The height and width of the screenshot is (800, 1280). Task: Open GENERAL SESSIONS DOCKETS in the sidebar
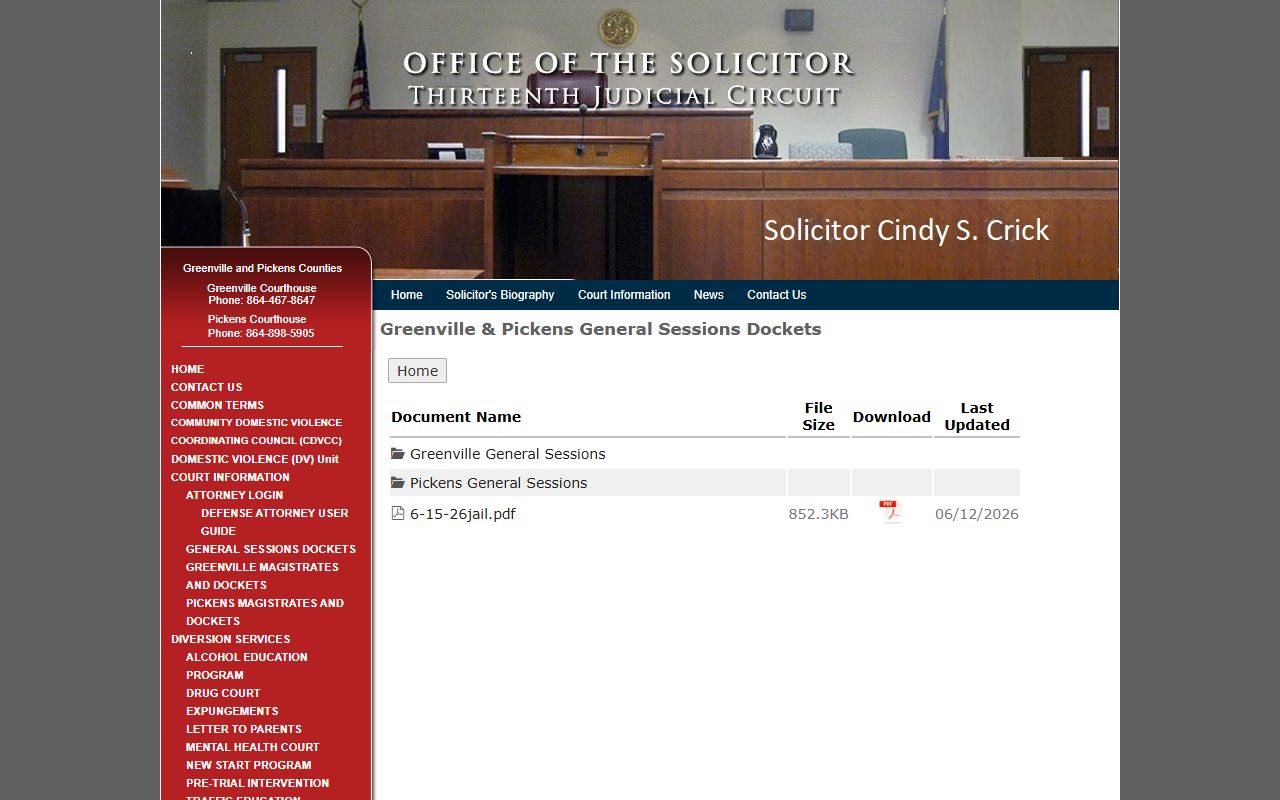[x=271, y=549]
